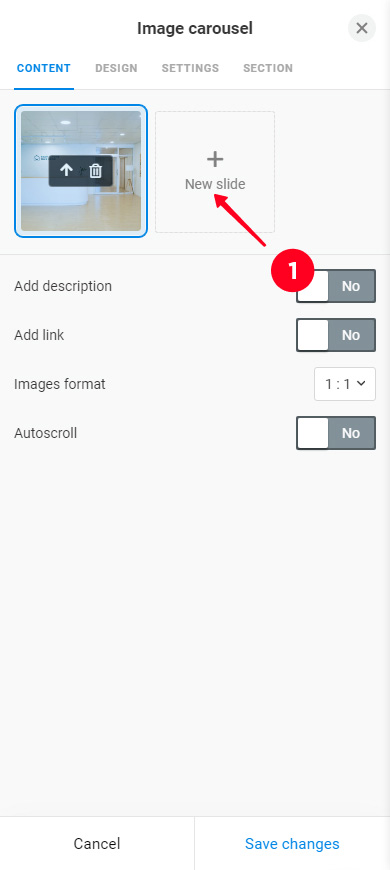Open the Images format dropdown
Screen dimensions: 390x870
pos(345,384)
